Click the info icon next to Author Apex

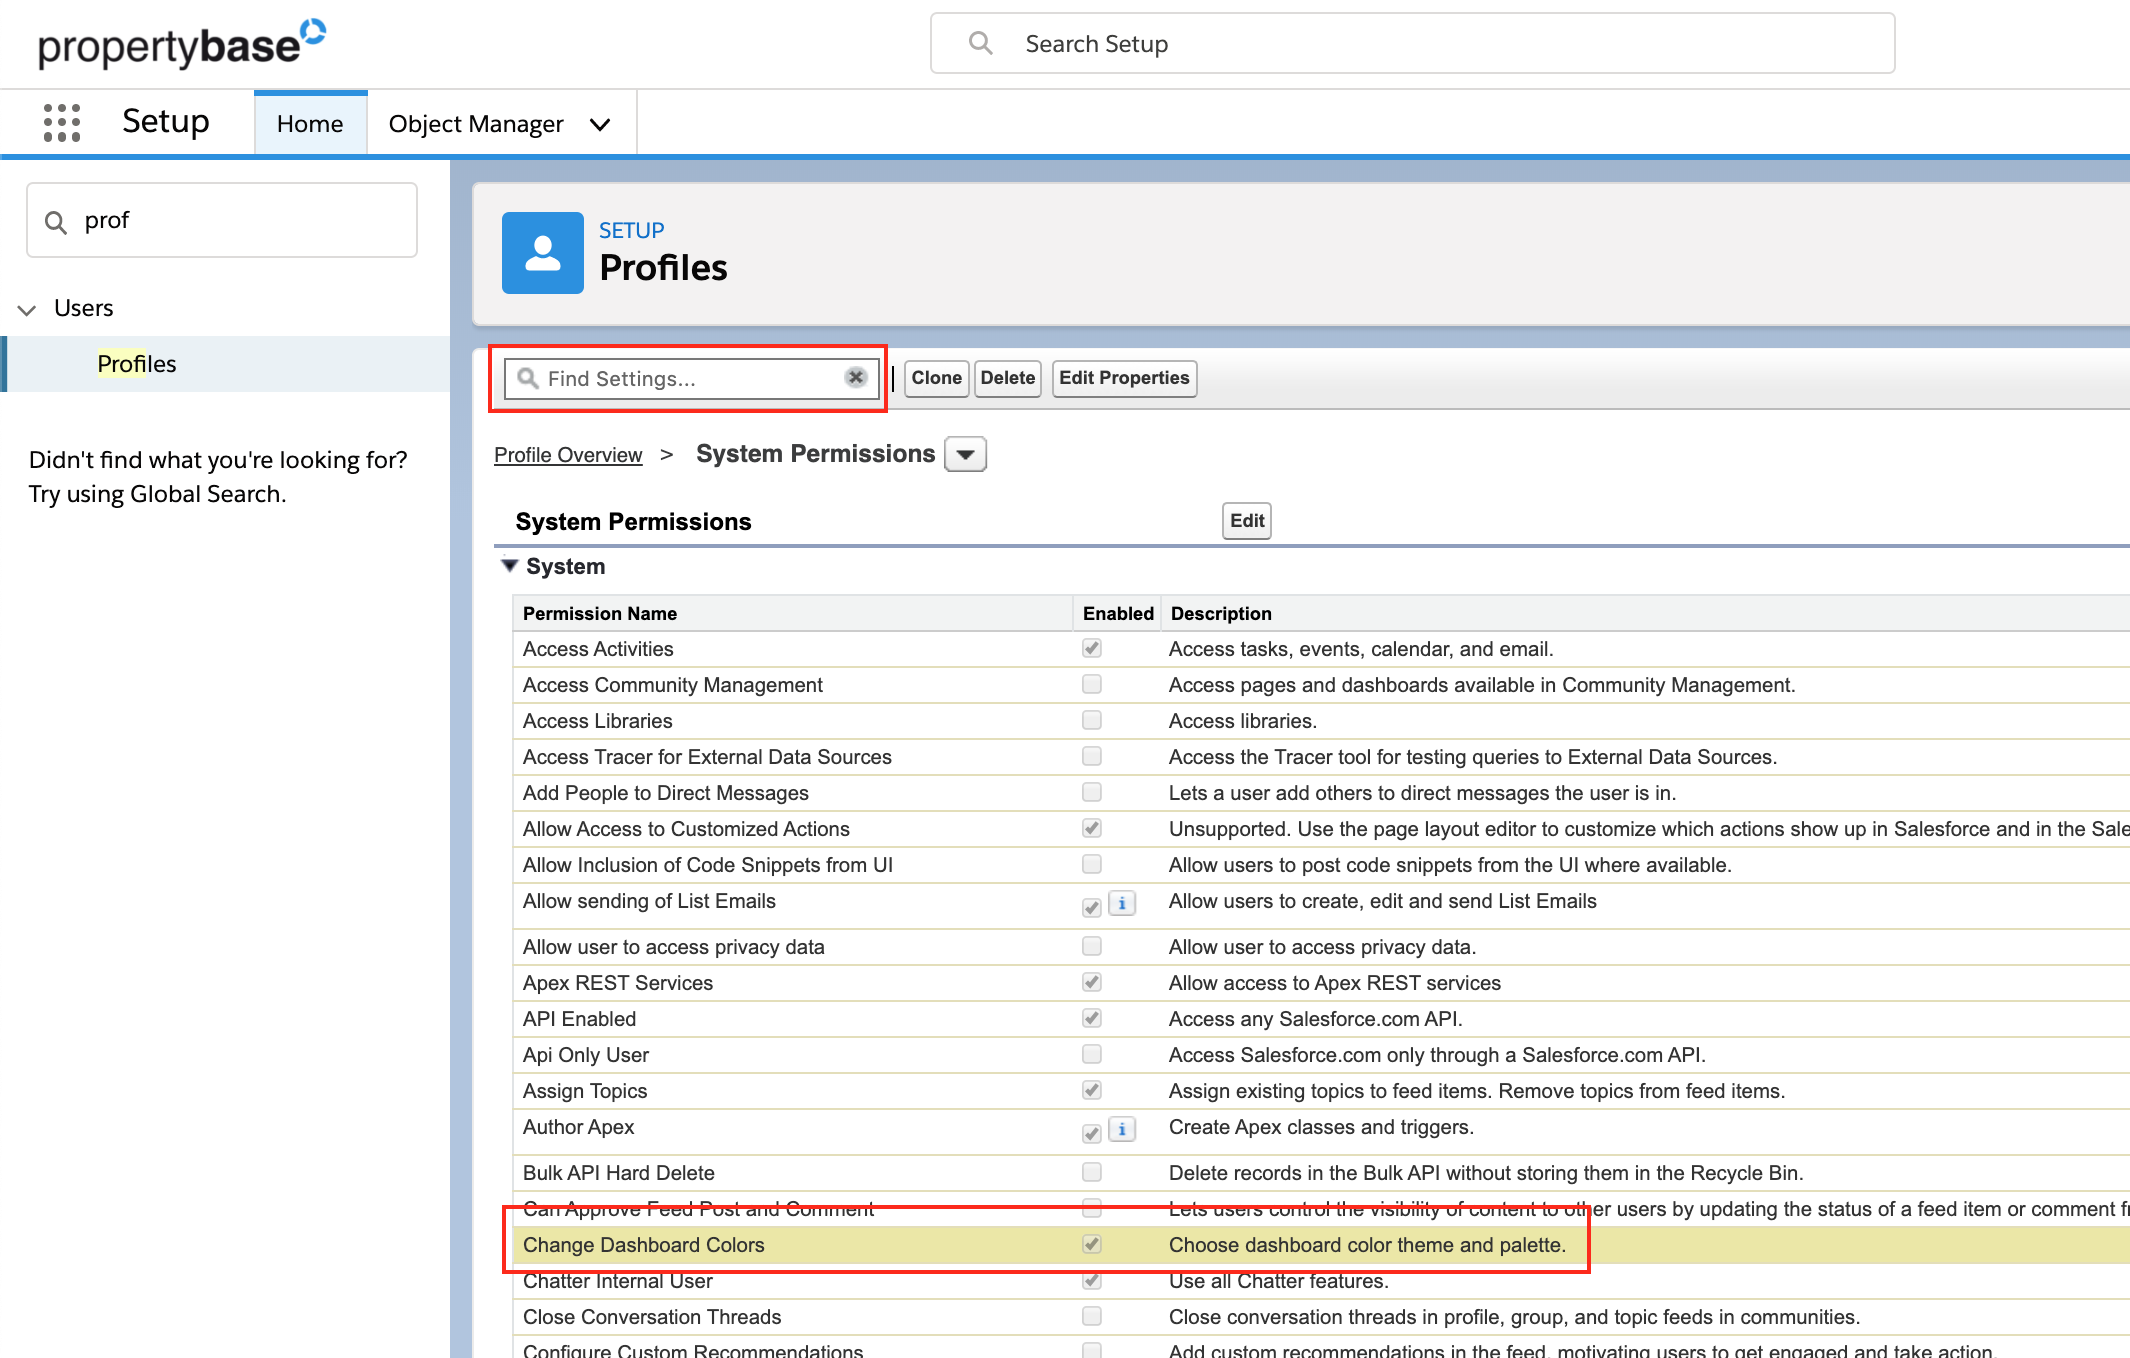click(1122, 1130)
